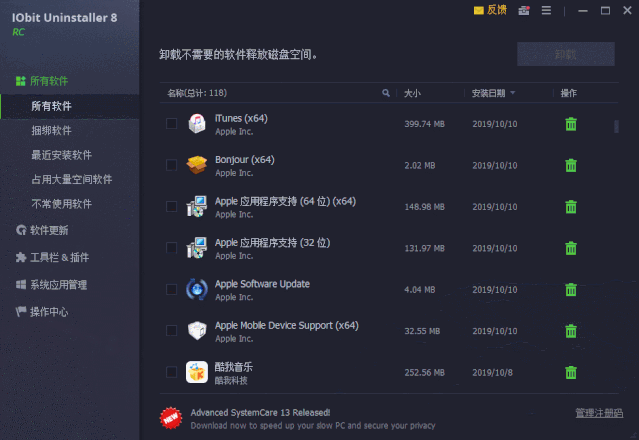Click trash icon for Apple Mobile Device Support

coord(571,331)
